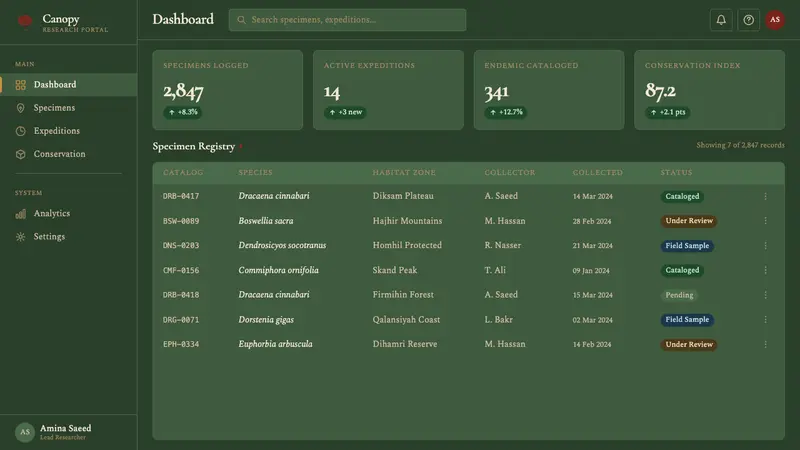The image size is (800, 450).
Task: Select the Specimens Logged card
Action: (228, 90)
